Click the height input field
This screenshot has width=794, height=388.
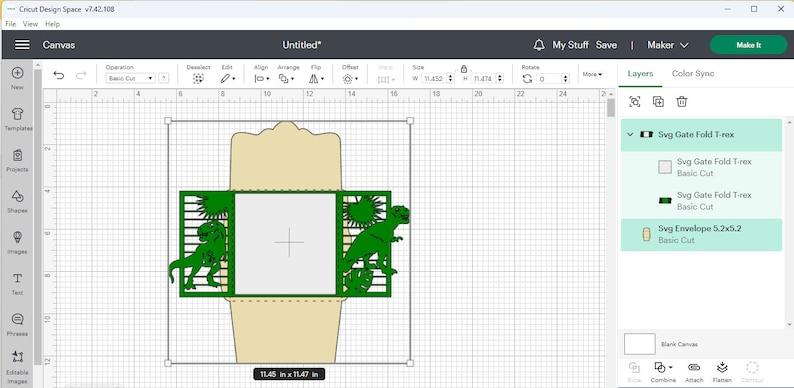coord(483,79)
